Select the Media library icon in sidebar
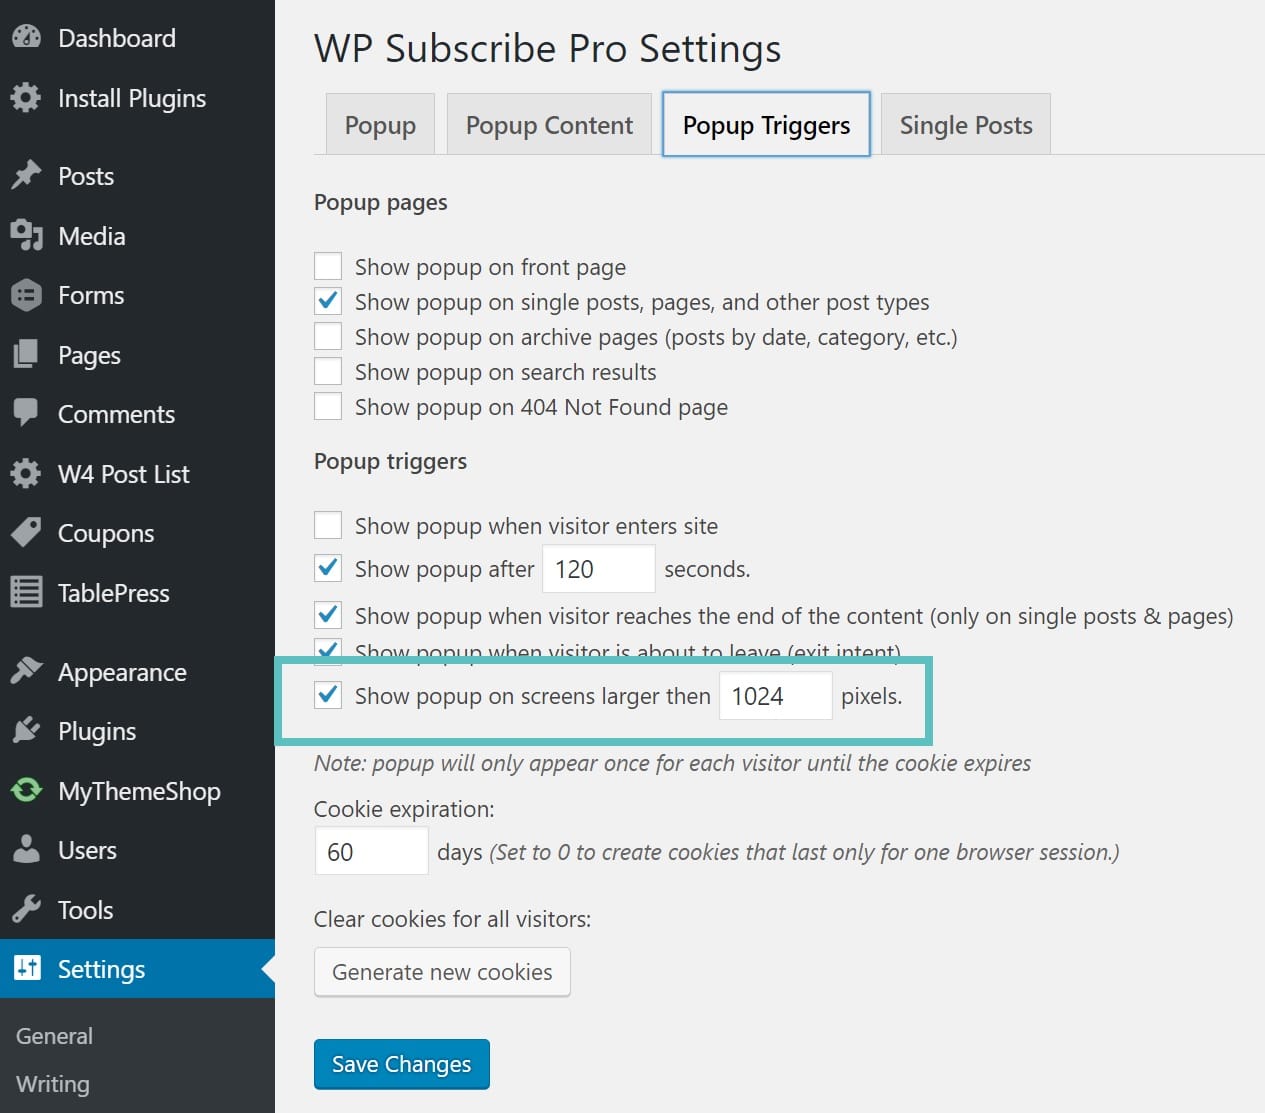1265x1113 pixels. tap(27, 236)
